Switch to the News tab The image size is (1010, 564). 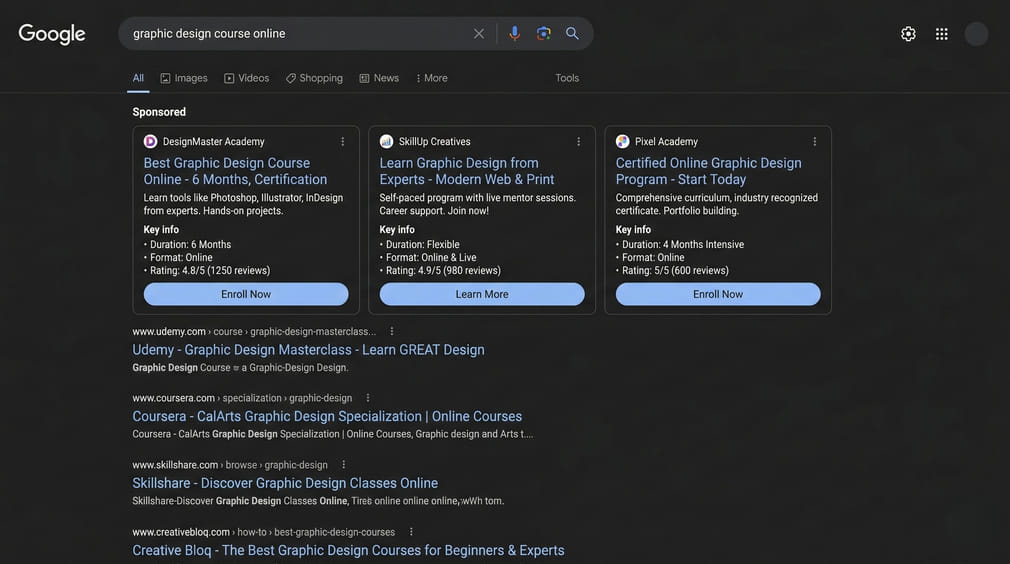[x=379, y=78]
